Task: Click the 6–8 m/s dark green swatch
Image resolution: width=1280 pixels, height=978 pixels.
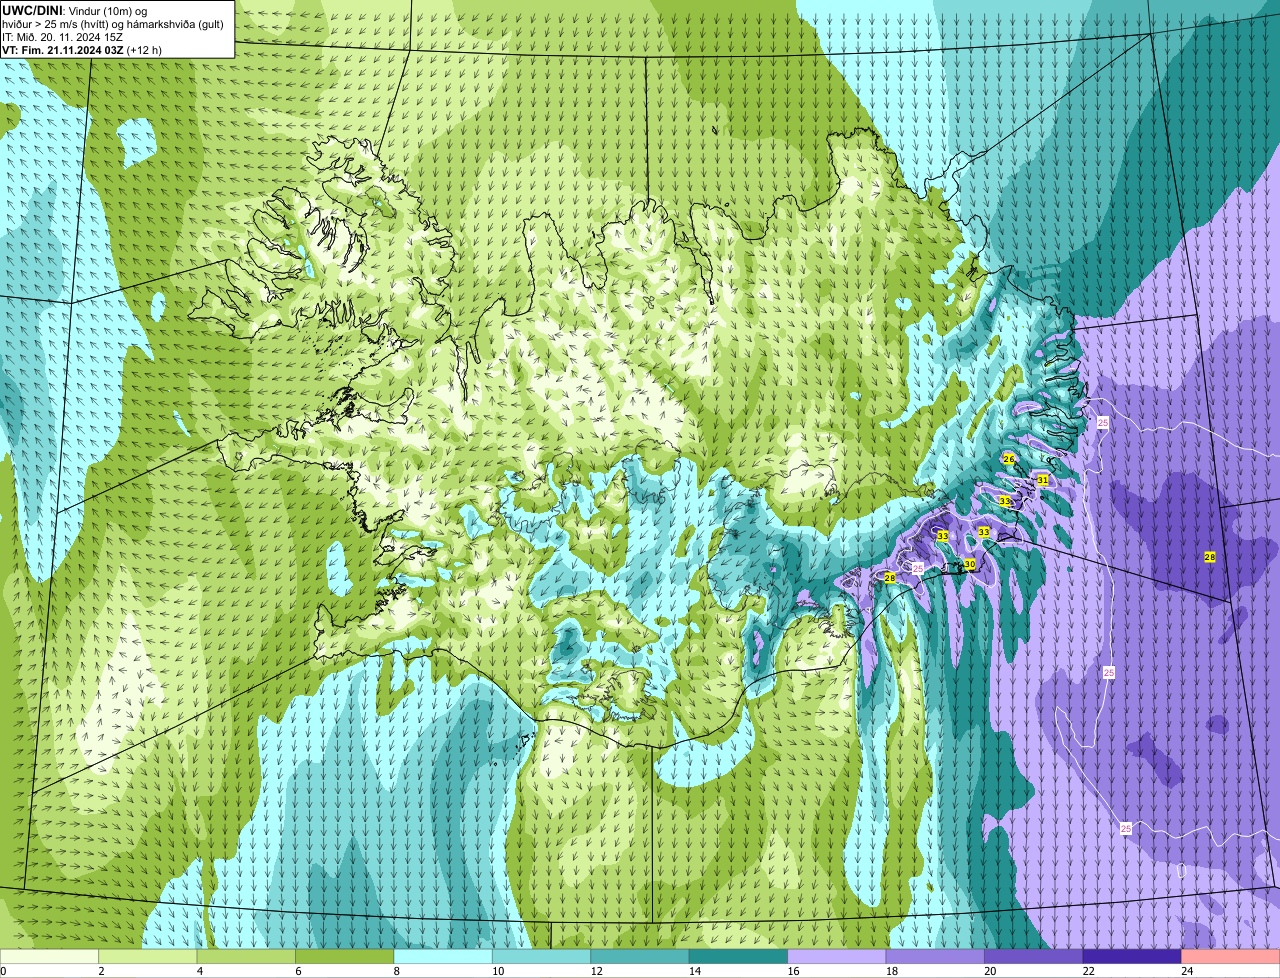Action: coord(345,956)
